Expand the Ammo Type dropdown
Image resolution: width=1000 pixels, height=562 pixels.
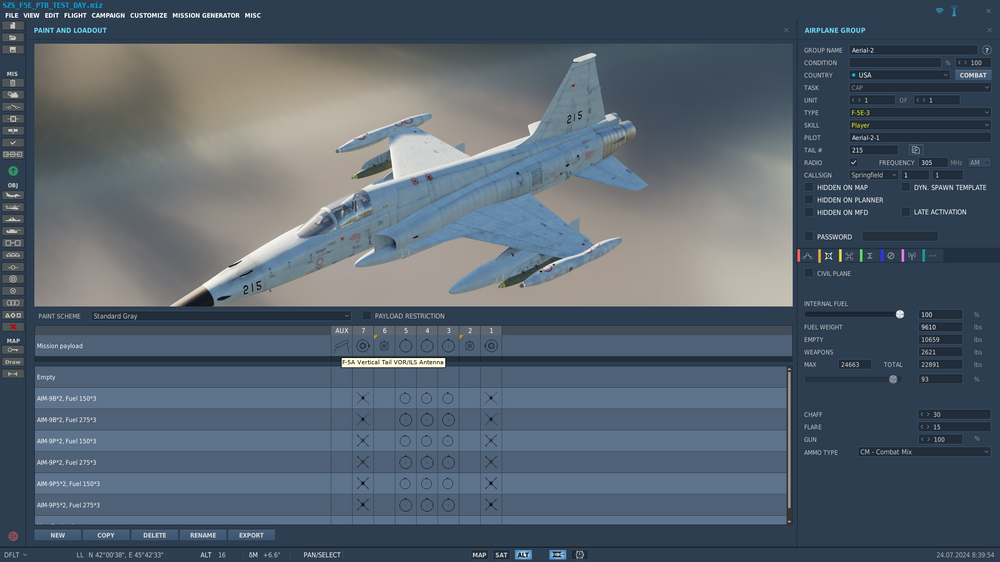[923, 452]
